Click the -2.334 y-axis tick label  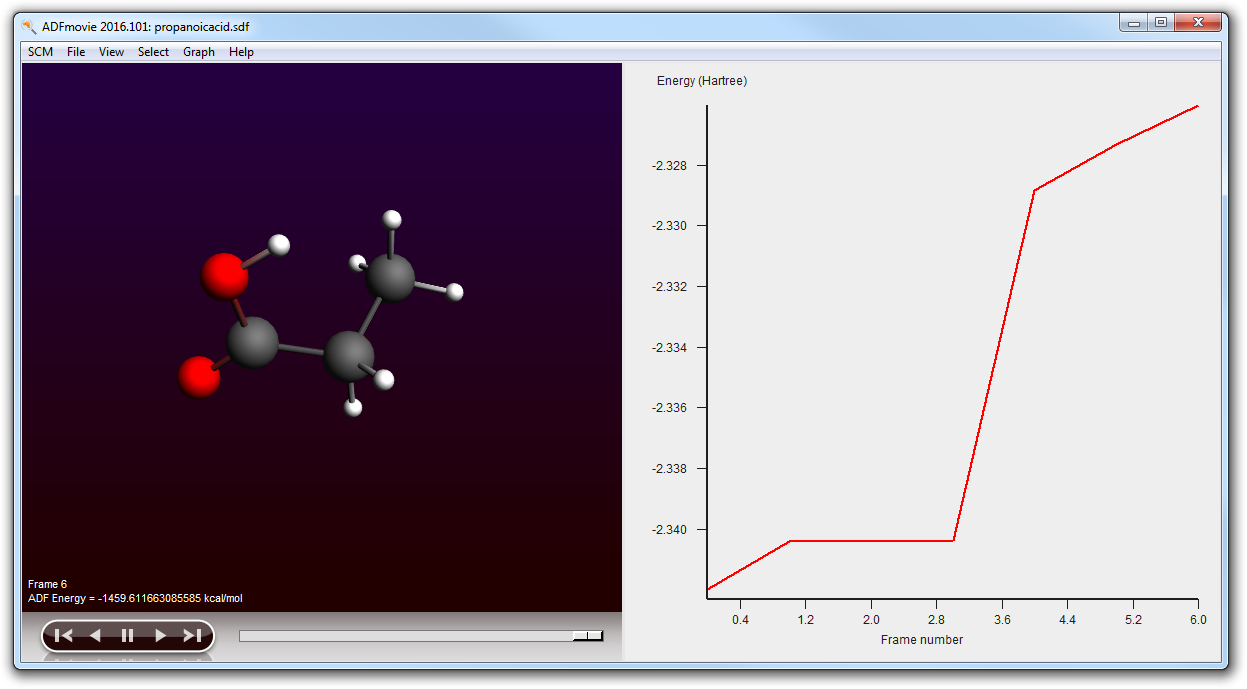tap(671, 348)
